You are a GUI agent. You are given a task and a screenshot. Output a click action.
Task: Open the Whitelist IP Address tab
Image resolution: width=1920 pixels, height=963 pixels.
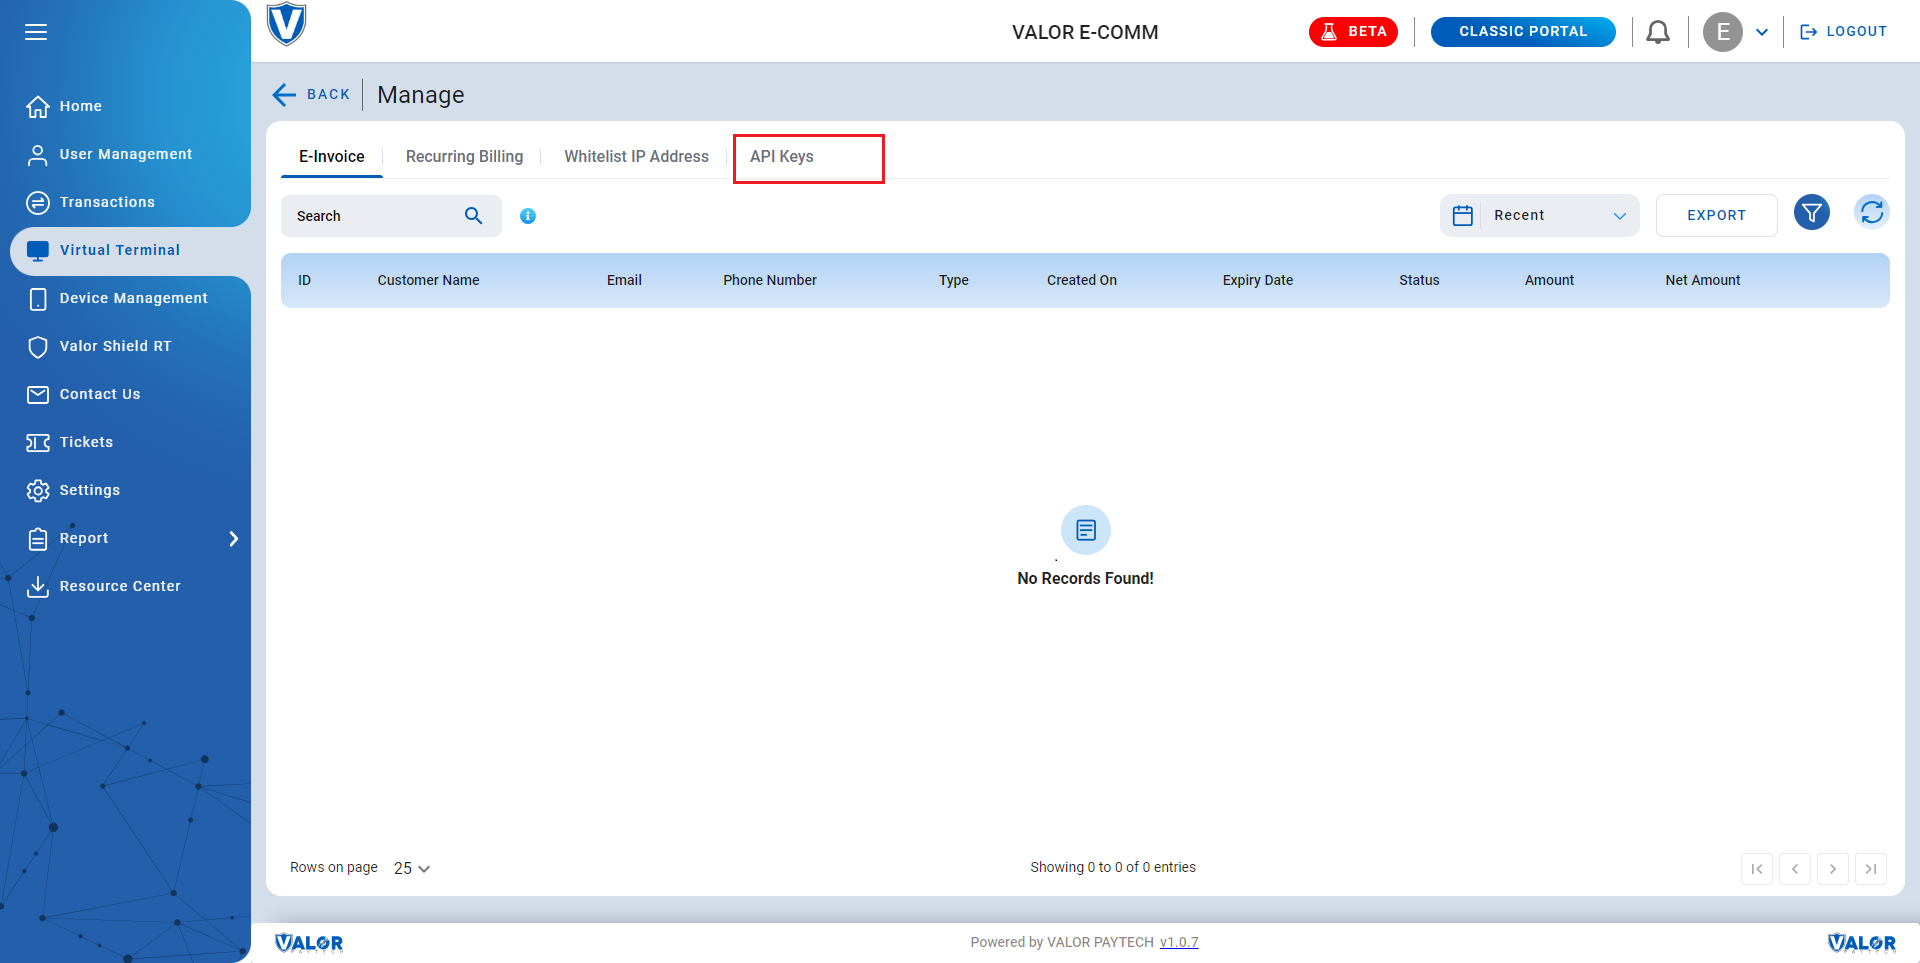click(x=636, y=157)
